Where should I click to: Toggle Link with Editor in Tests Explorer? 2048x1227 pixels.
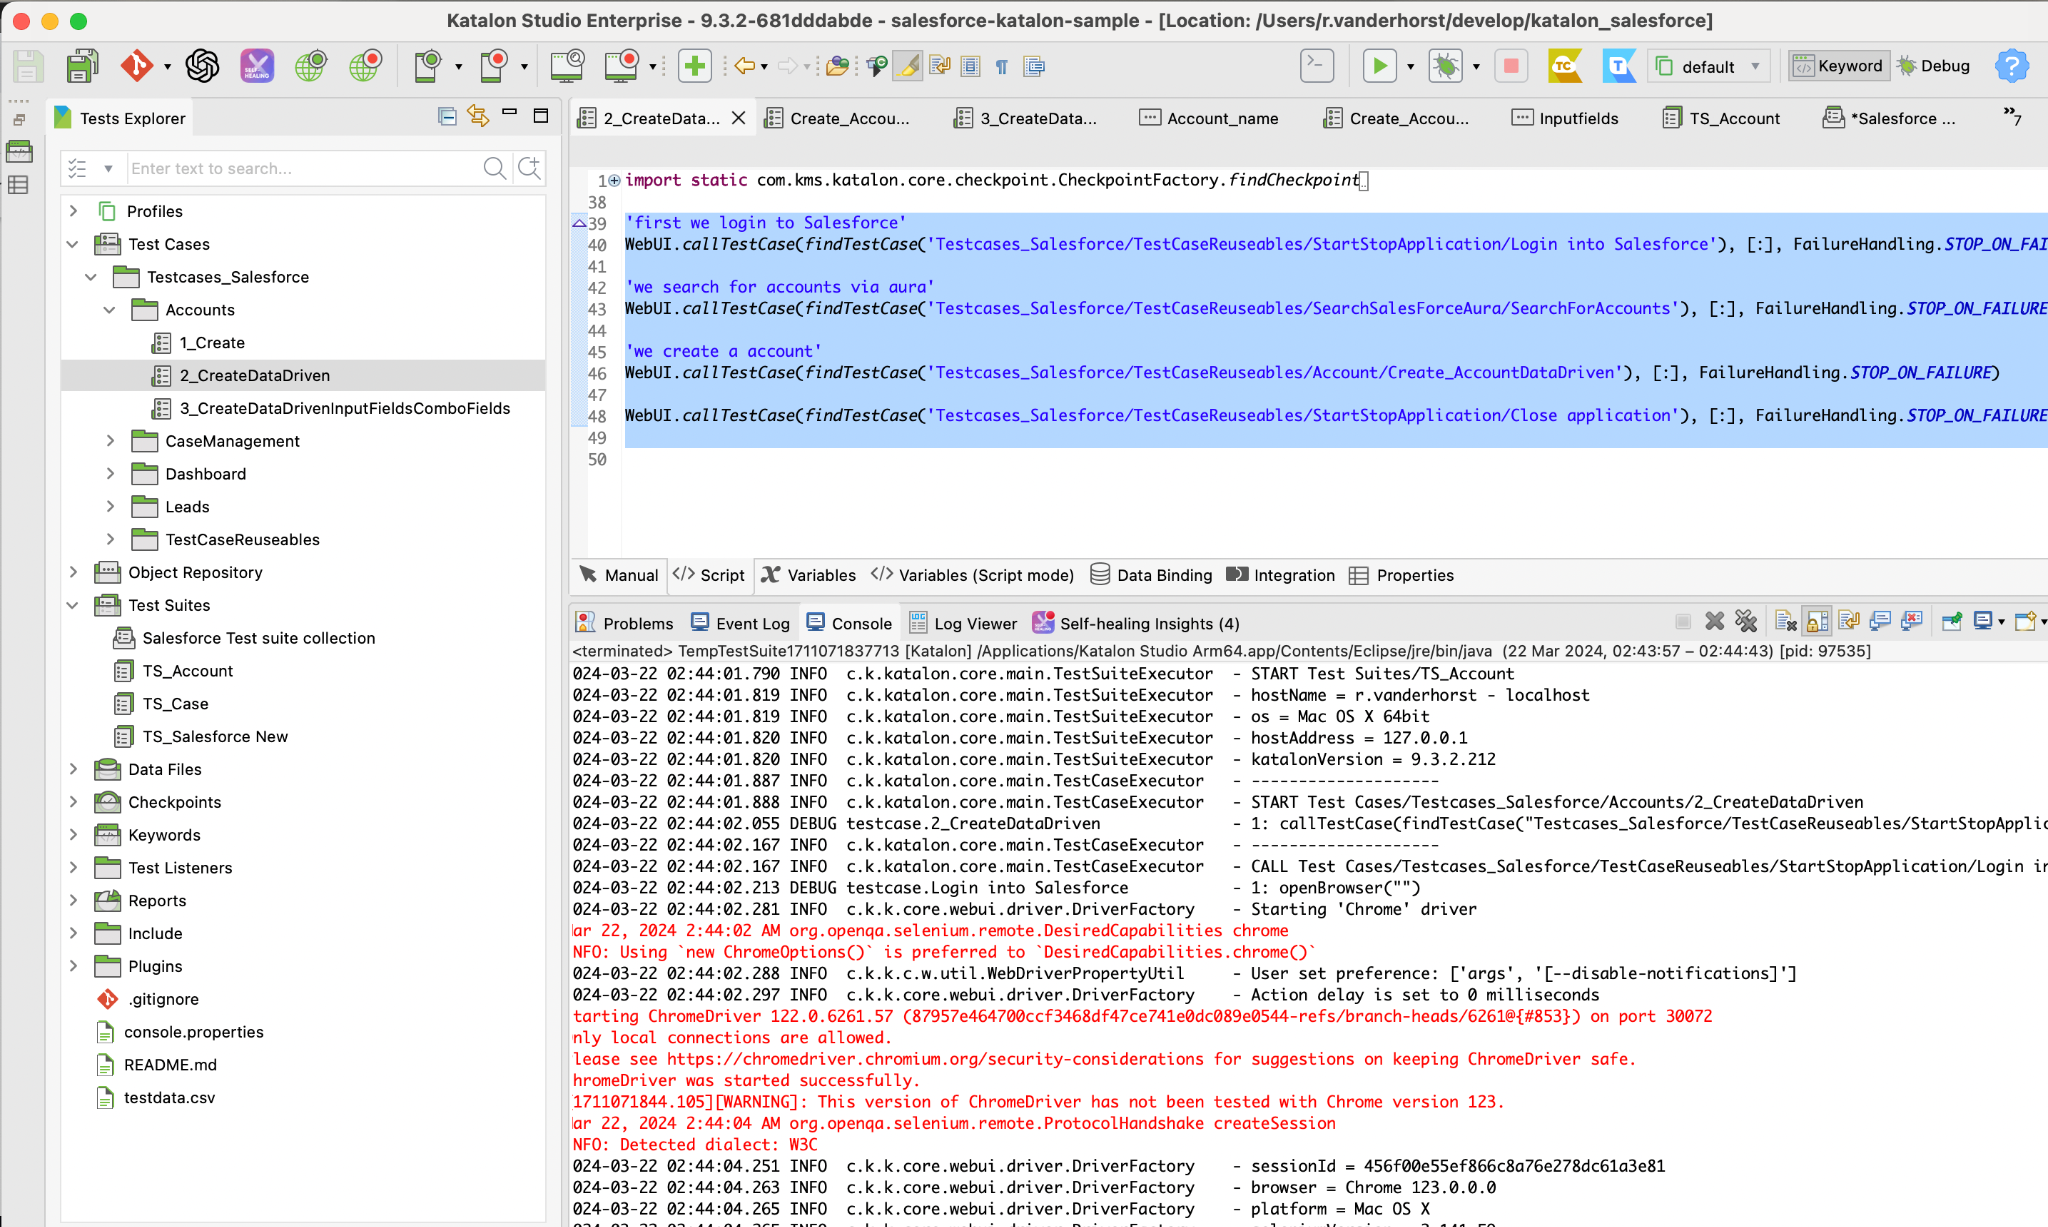(478, 117)
